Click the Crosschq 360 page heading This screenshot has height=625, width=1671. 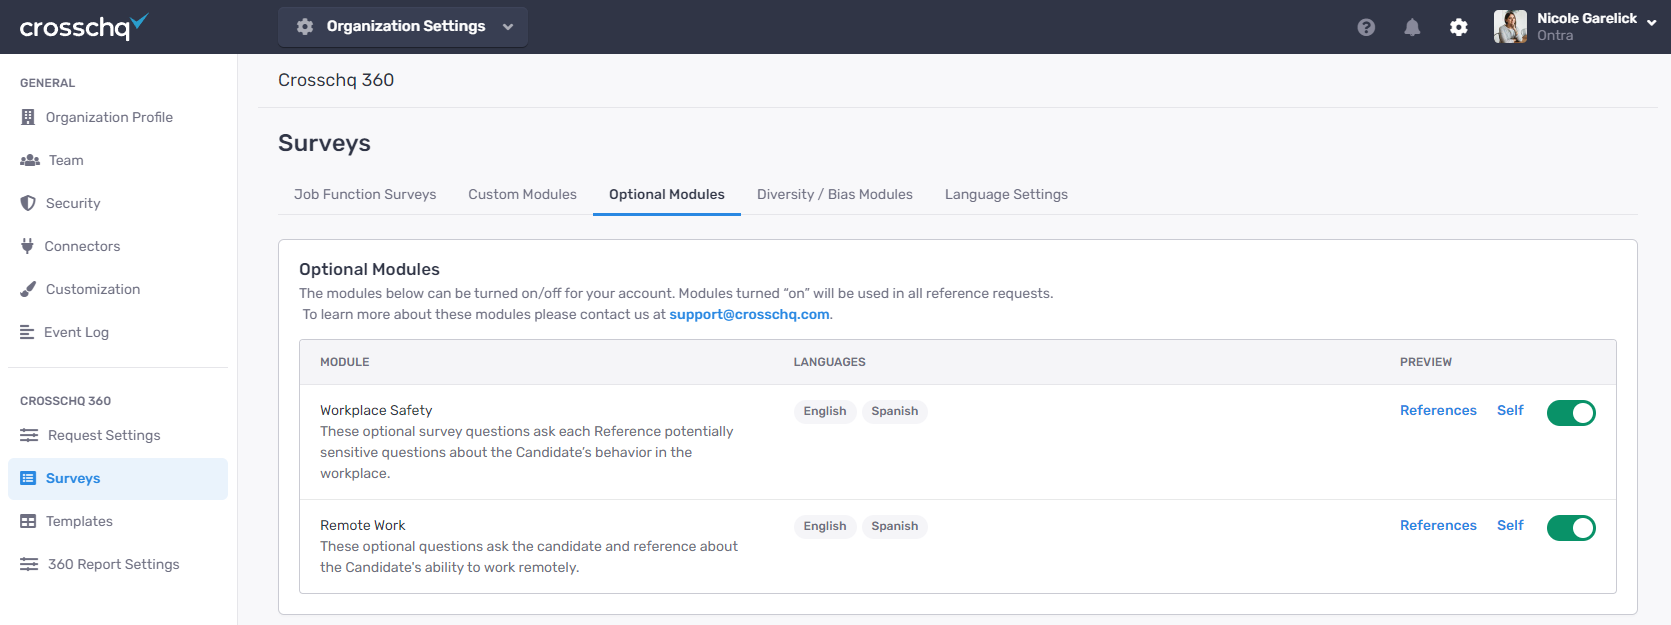point(336,80)
